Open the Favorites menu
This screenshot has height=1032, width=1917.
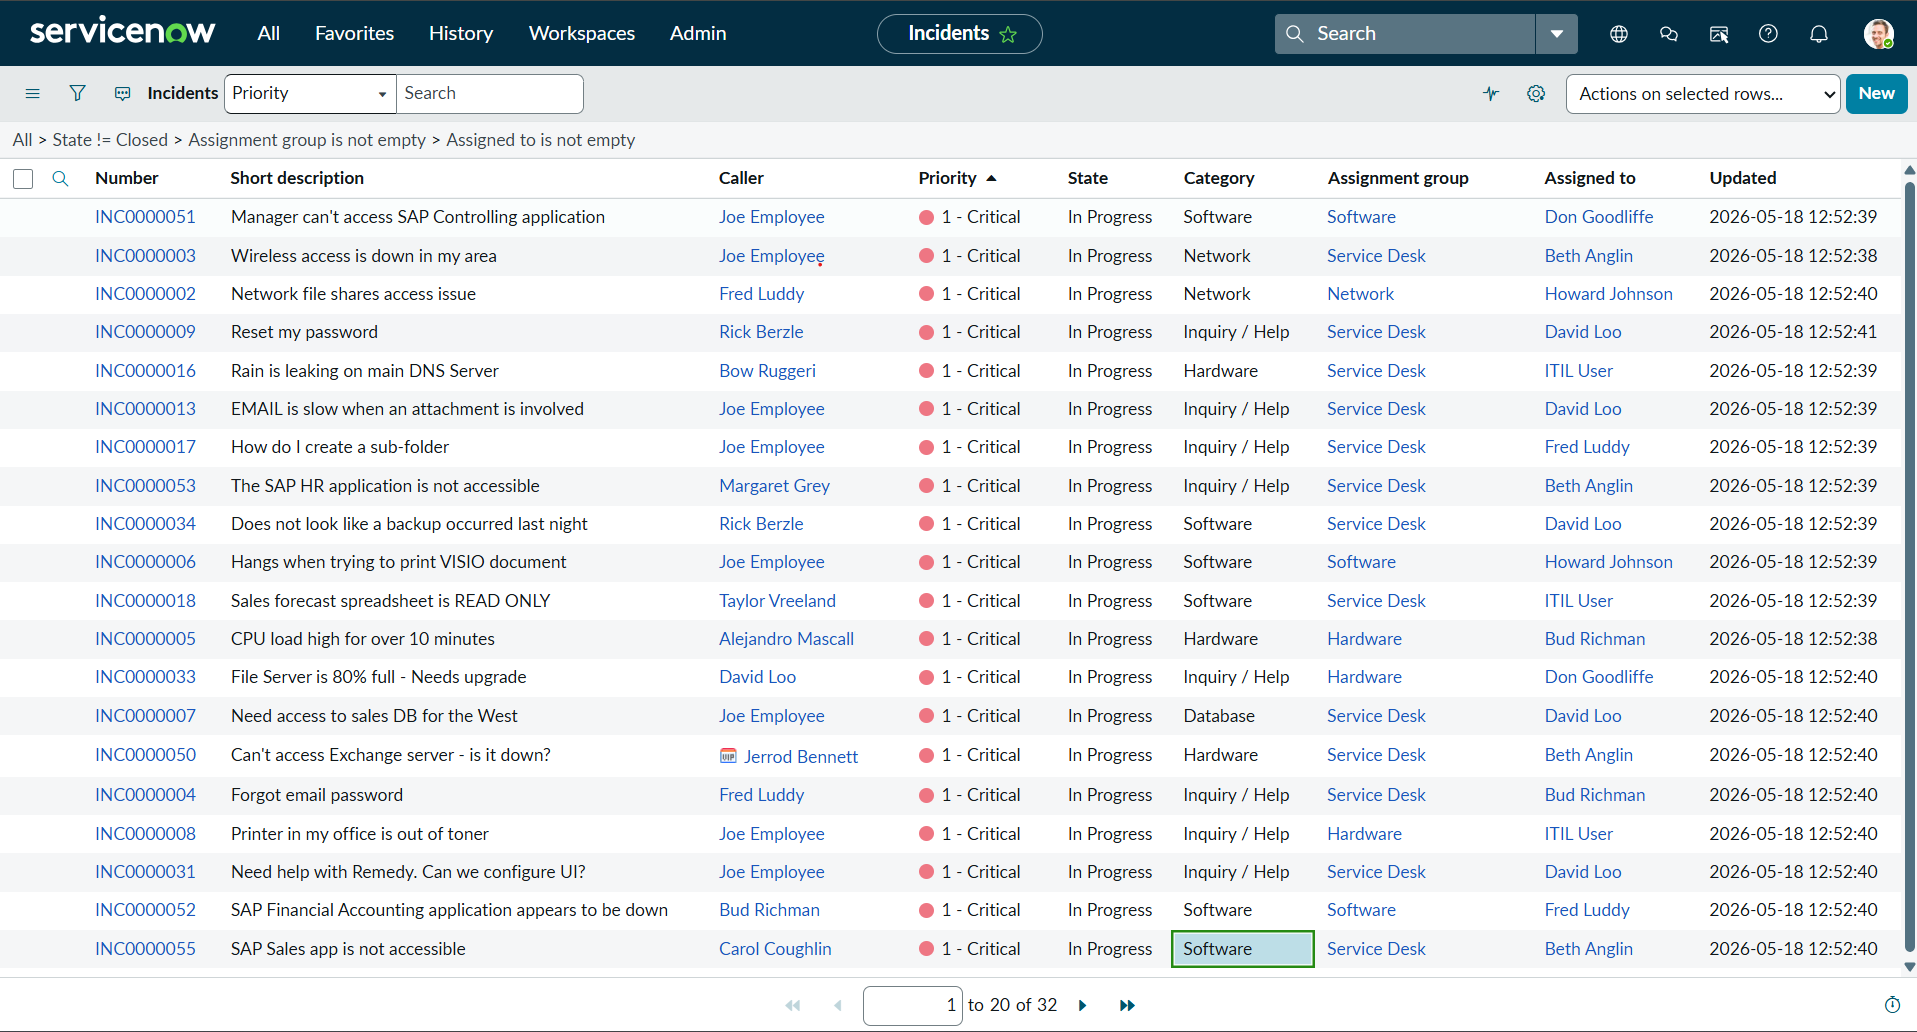[354, 33]
